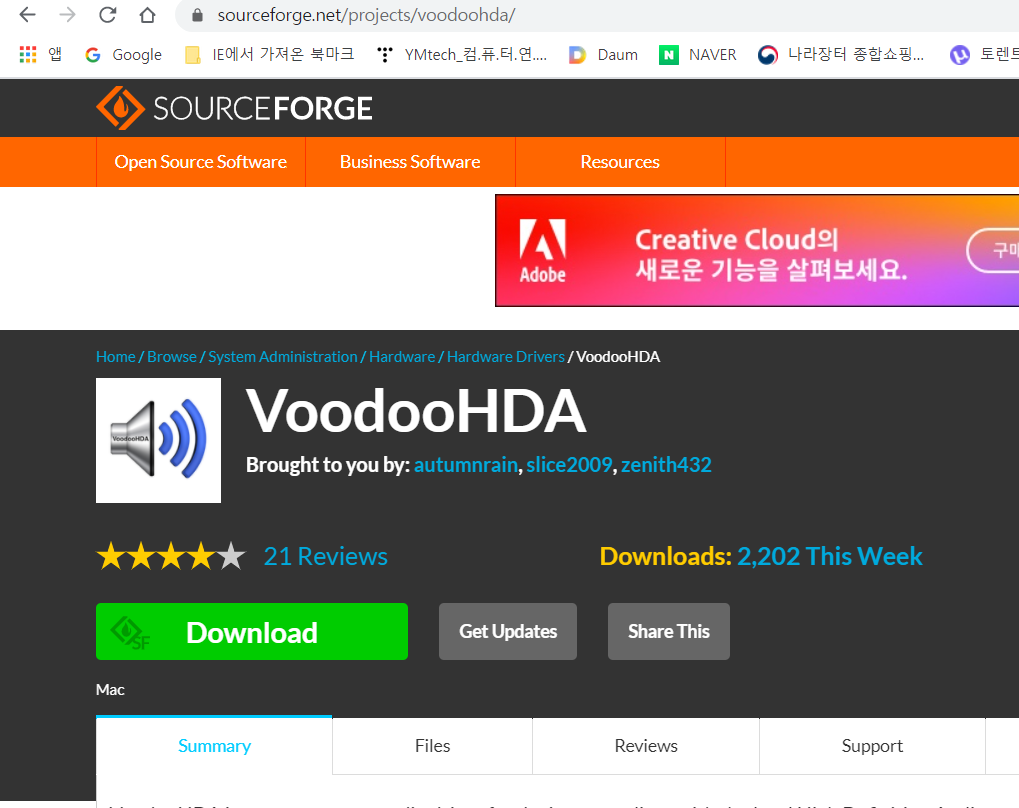Click the browser forward arrow
1019x808 pixels.
click(x=68, y=15)
